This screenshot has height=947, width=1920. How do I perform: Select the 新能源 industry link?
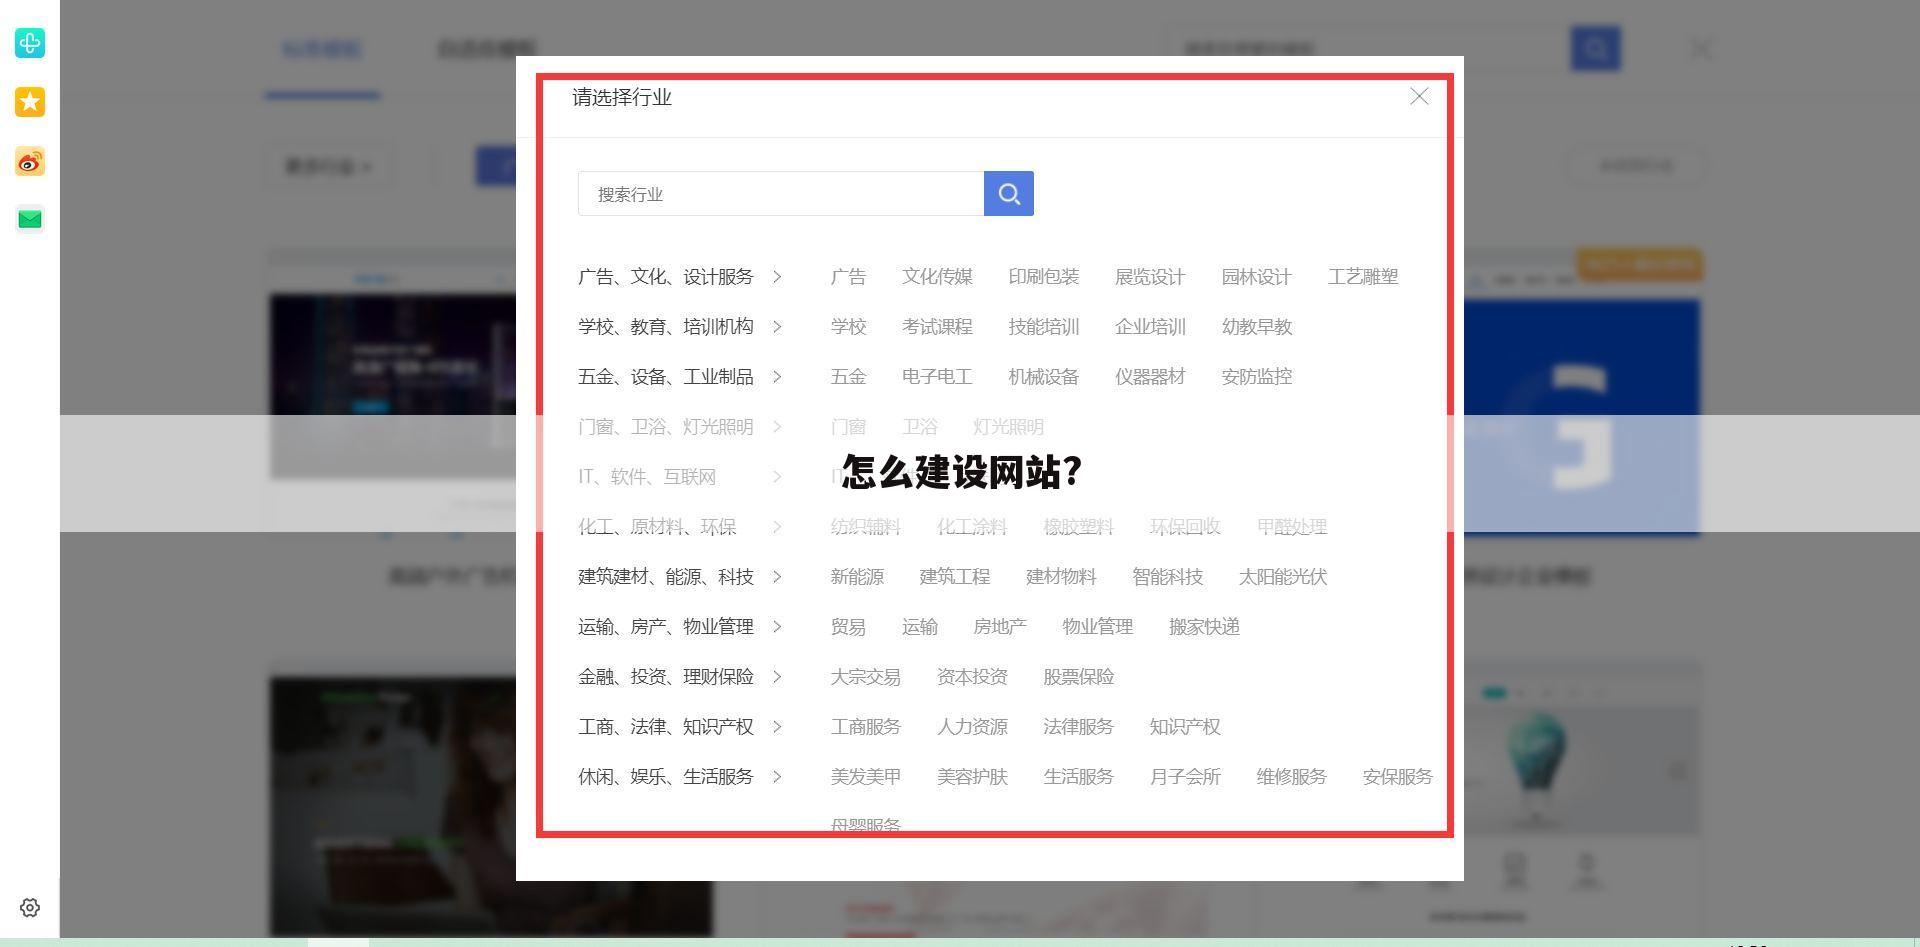[x=856, y=577]
